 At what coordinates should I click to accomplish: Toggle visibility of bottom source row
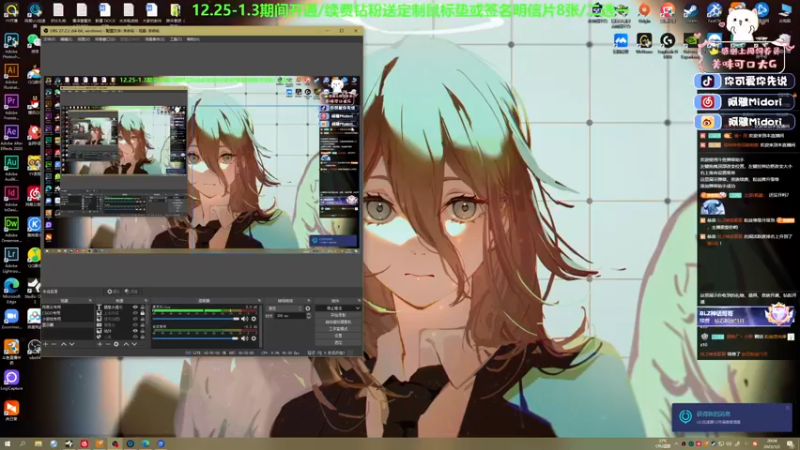pyautogui.click(x=135, y=336)
